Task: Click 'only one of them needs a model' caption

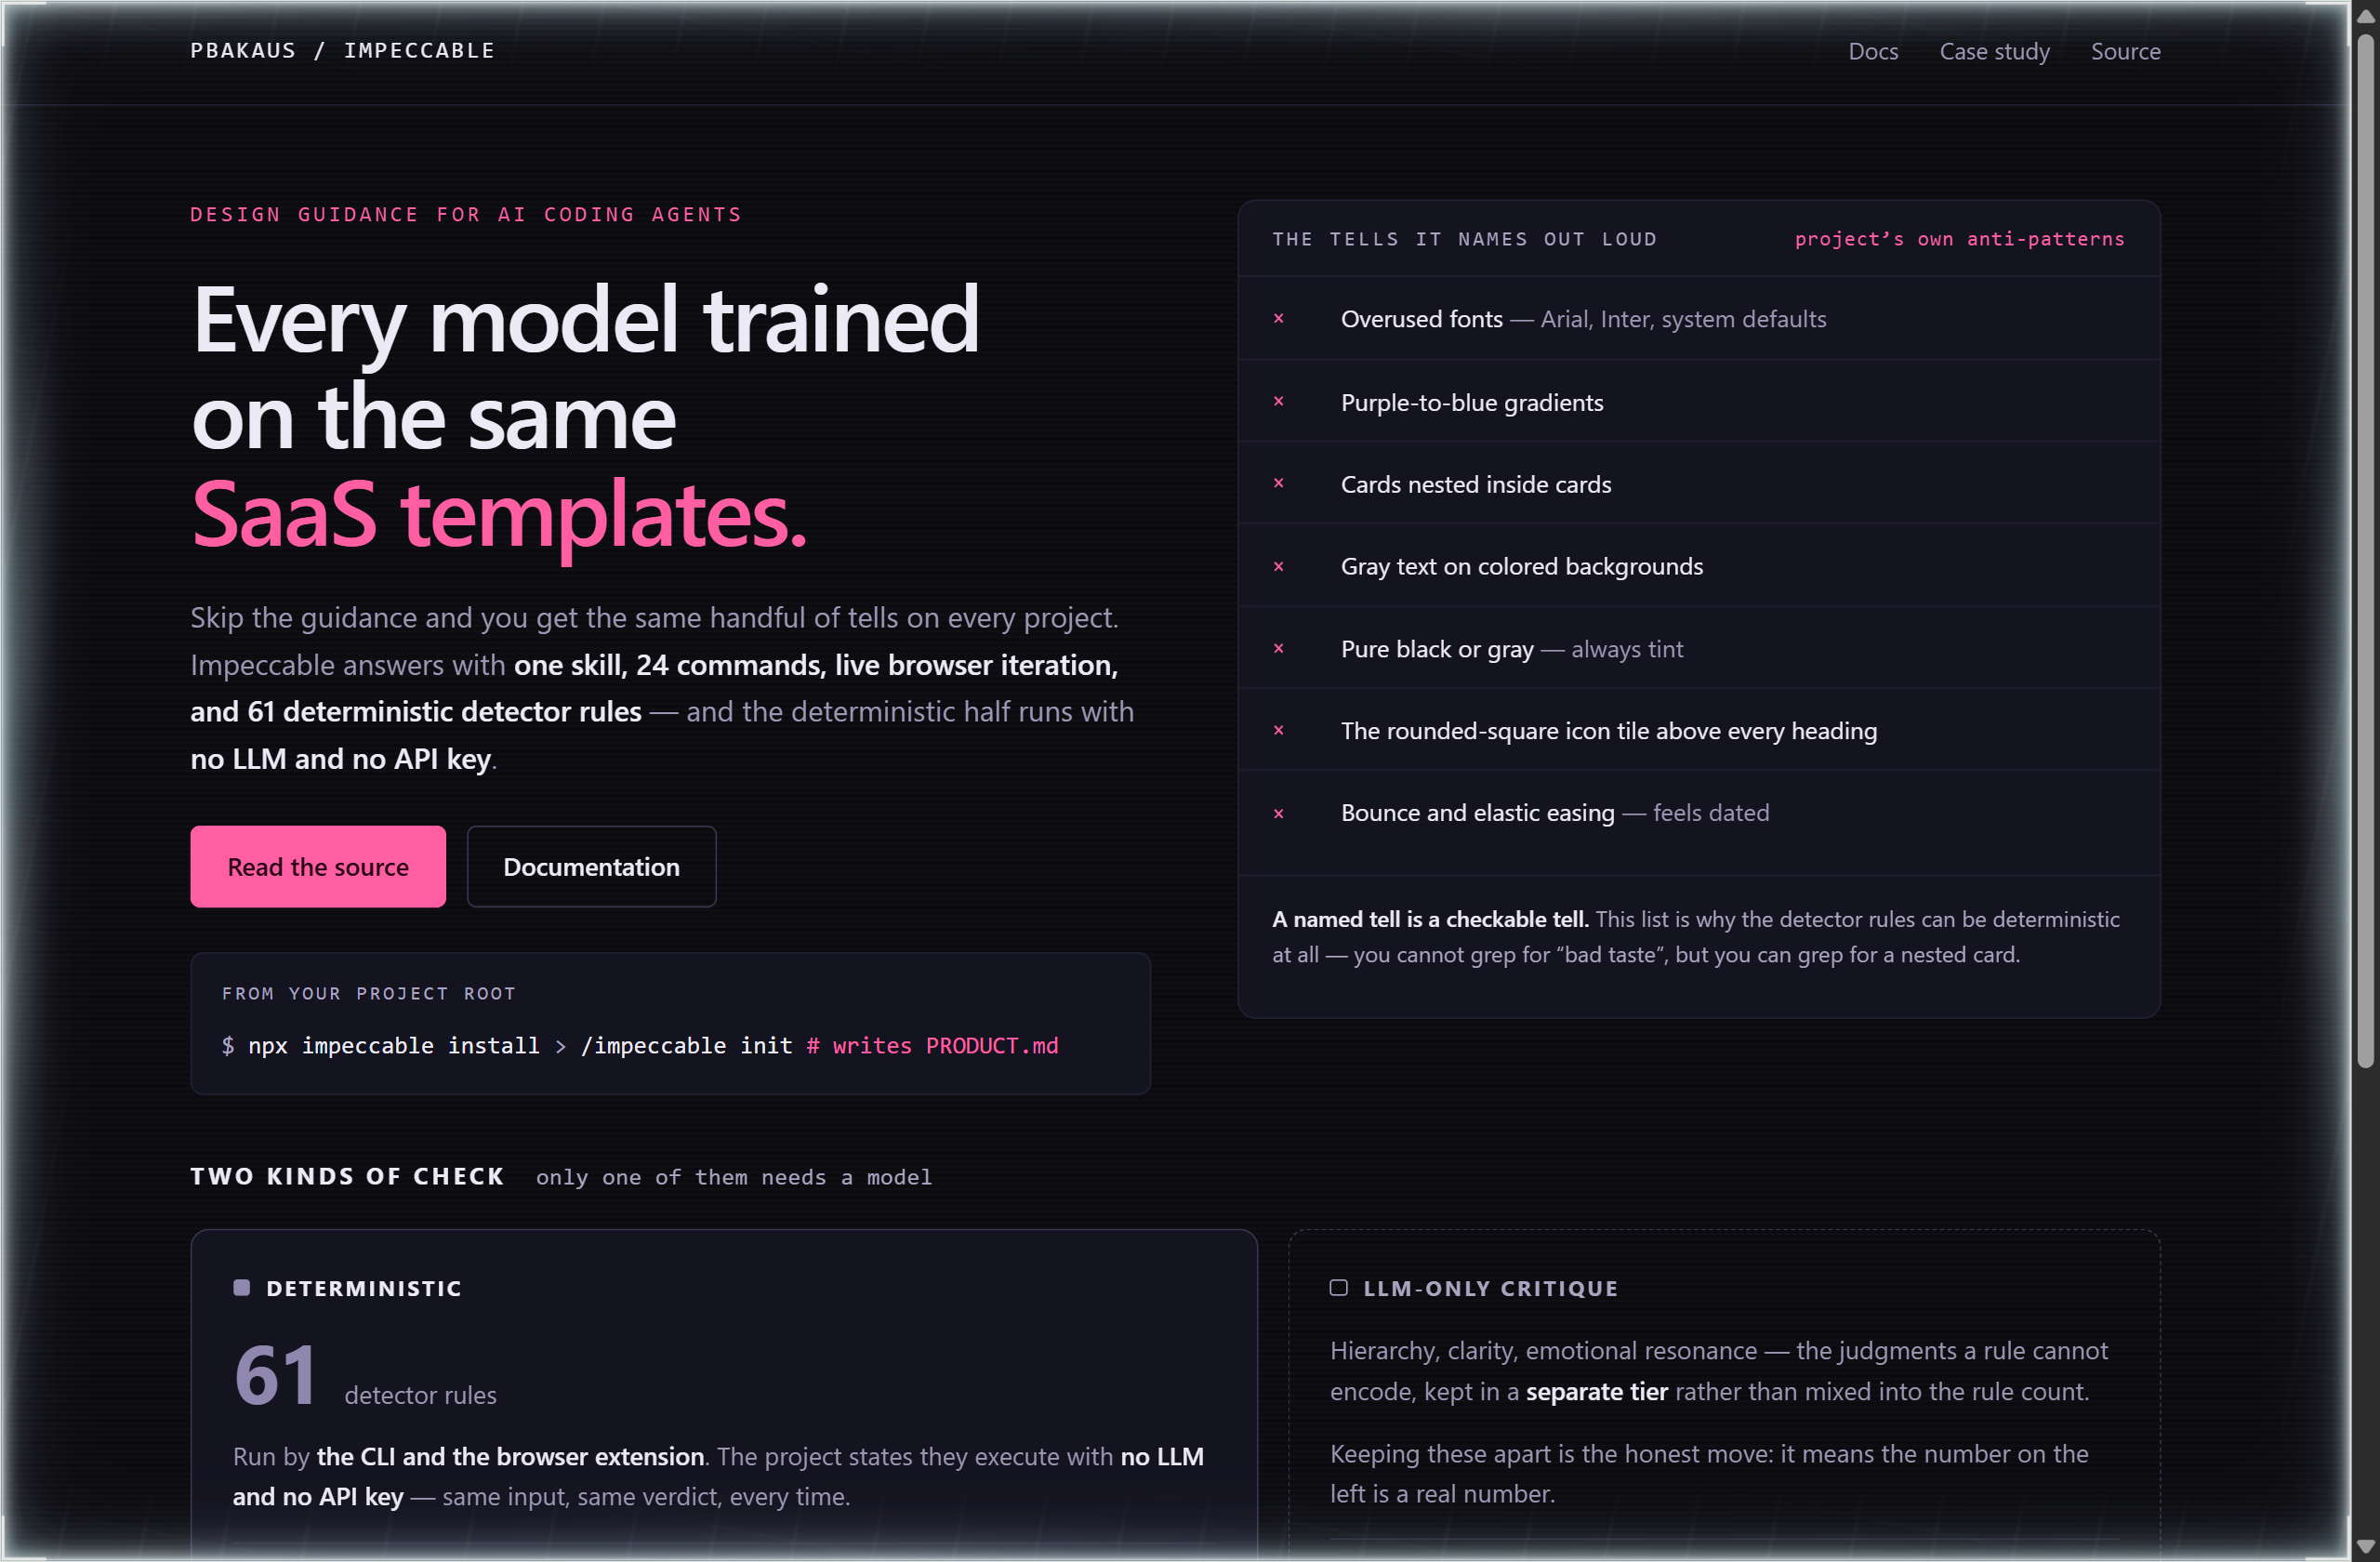Action: (733, 1177)
